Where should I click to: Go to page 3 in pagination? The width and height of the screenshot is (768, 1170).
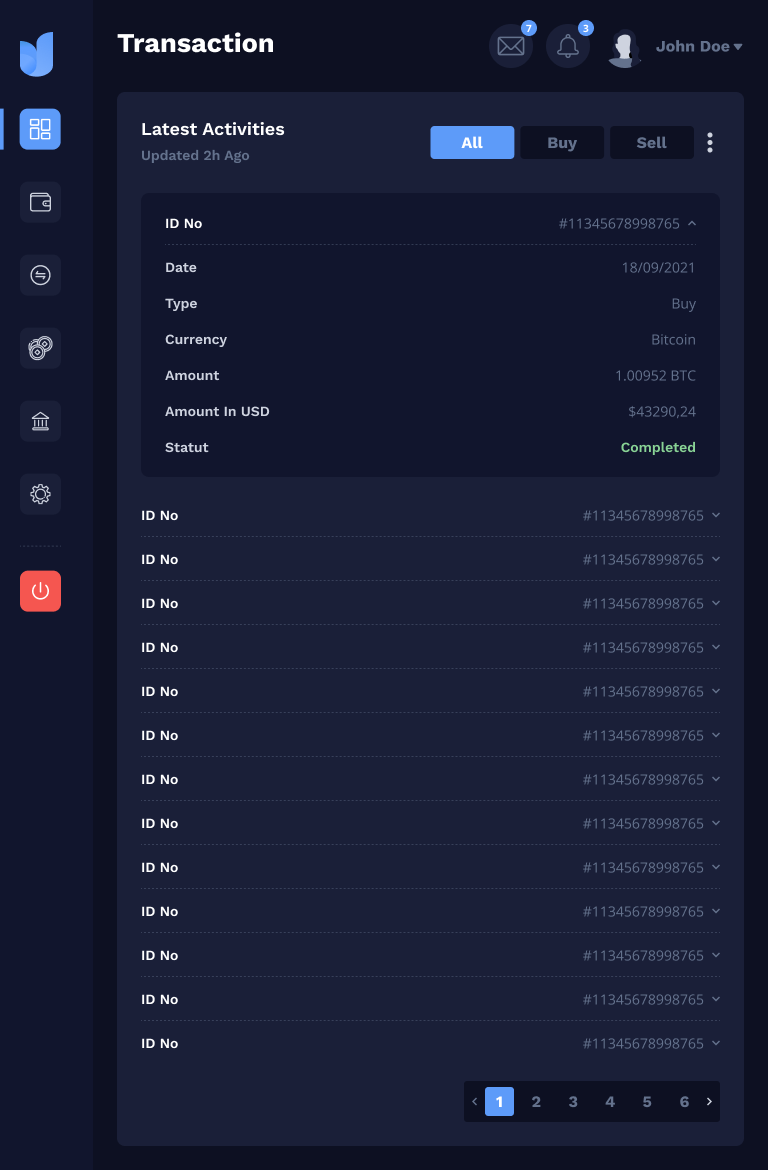tap(573, 1102)
